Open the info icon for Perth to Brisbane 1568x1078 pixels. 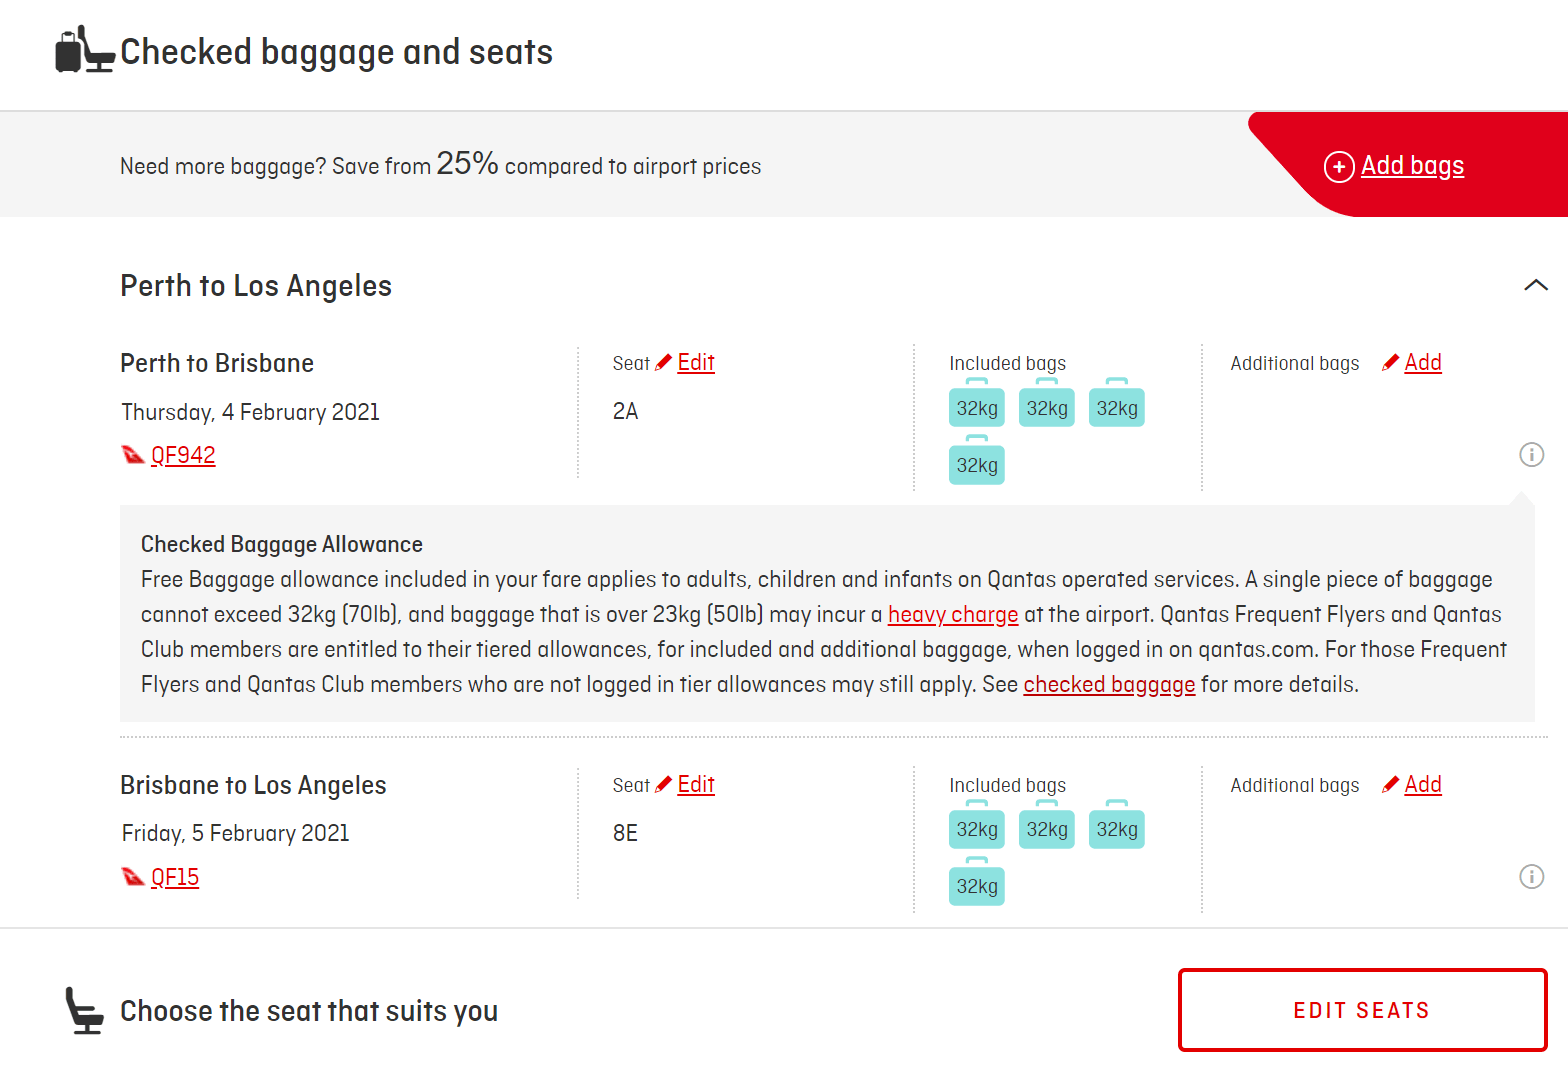(x=1531, y=455)
